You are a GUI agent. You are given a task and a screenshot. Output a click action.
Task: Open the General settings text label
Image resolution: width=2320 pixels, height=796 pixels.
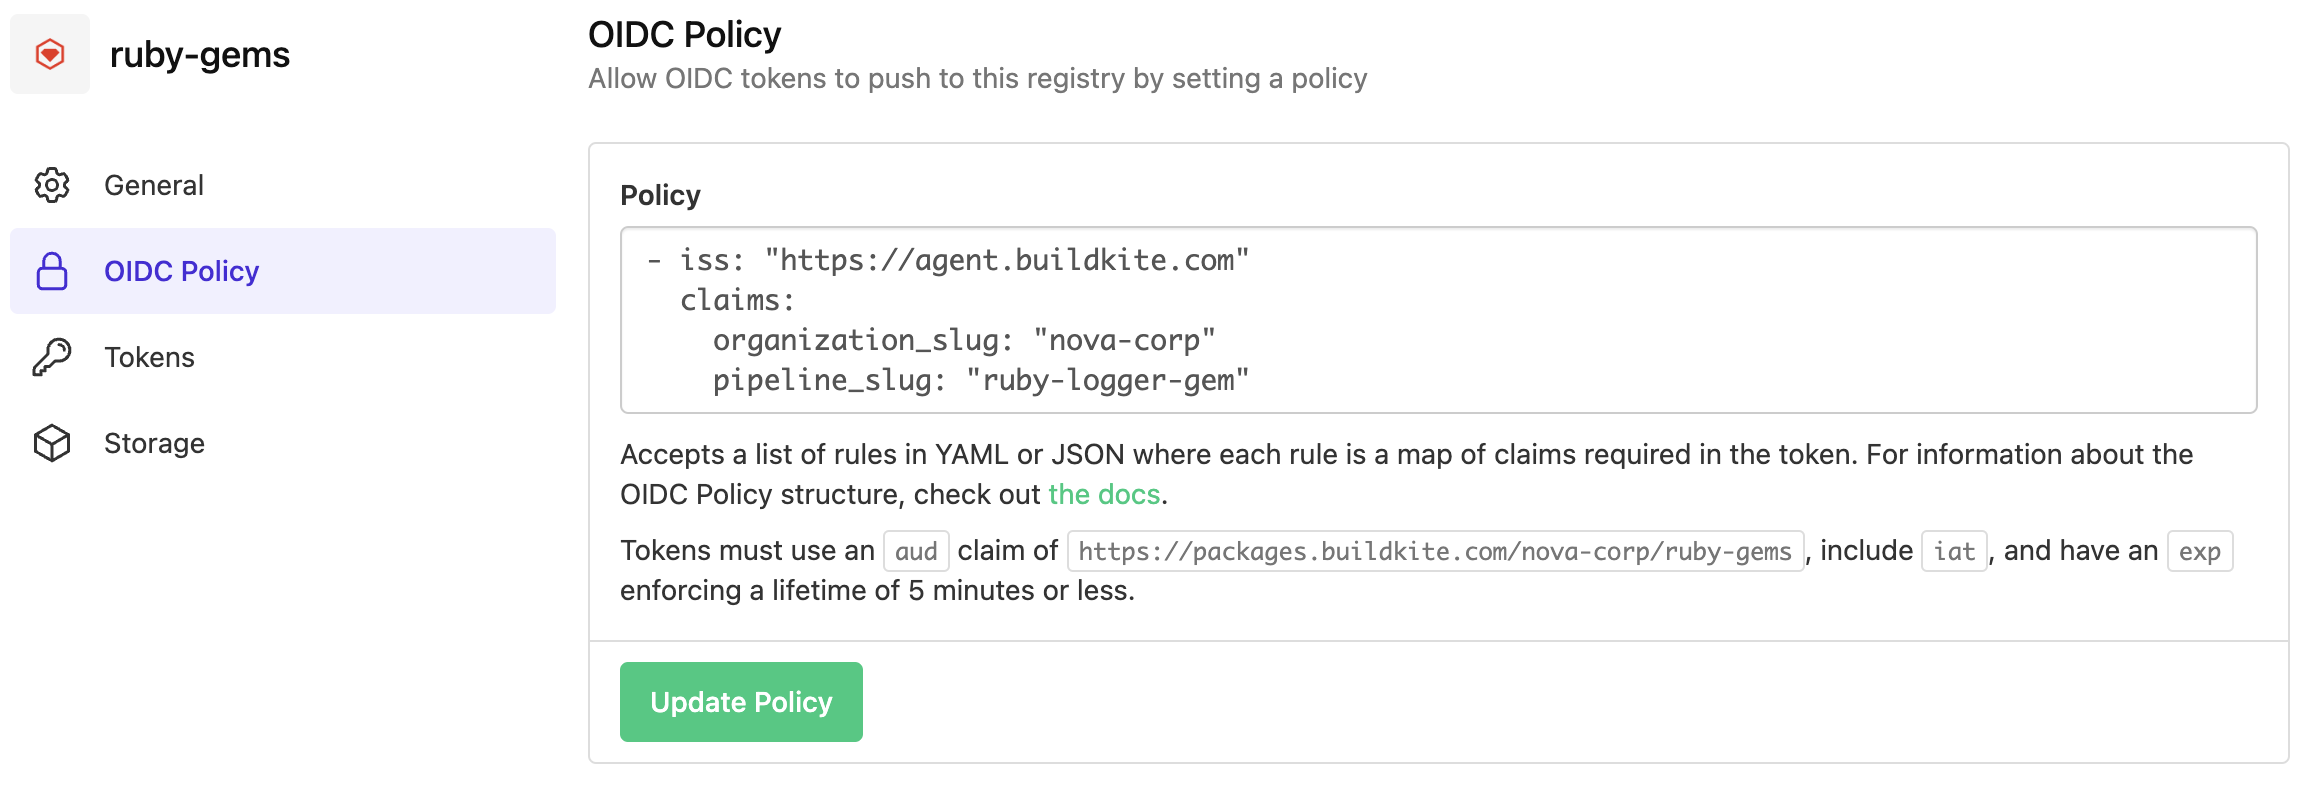(x=154, y=185)
